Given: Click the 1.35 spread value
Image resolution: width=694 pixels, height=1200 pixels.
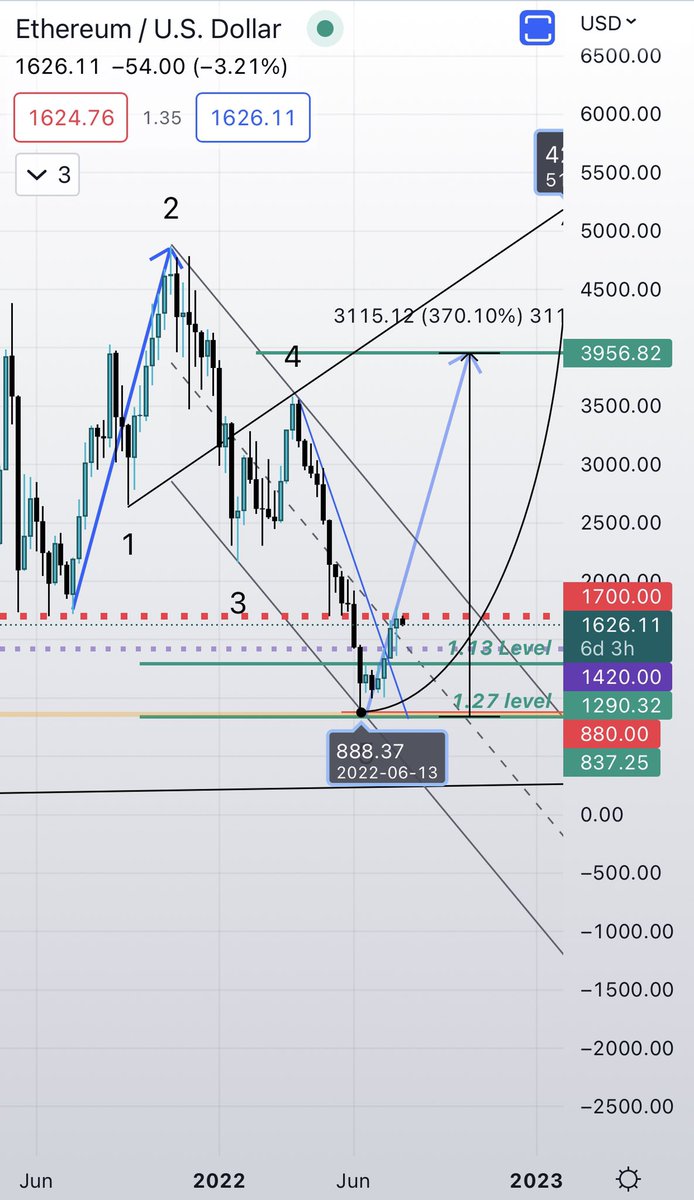Looking at the screenshot, I should [x=161, y=118].
